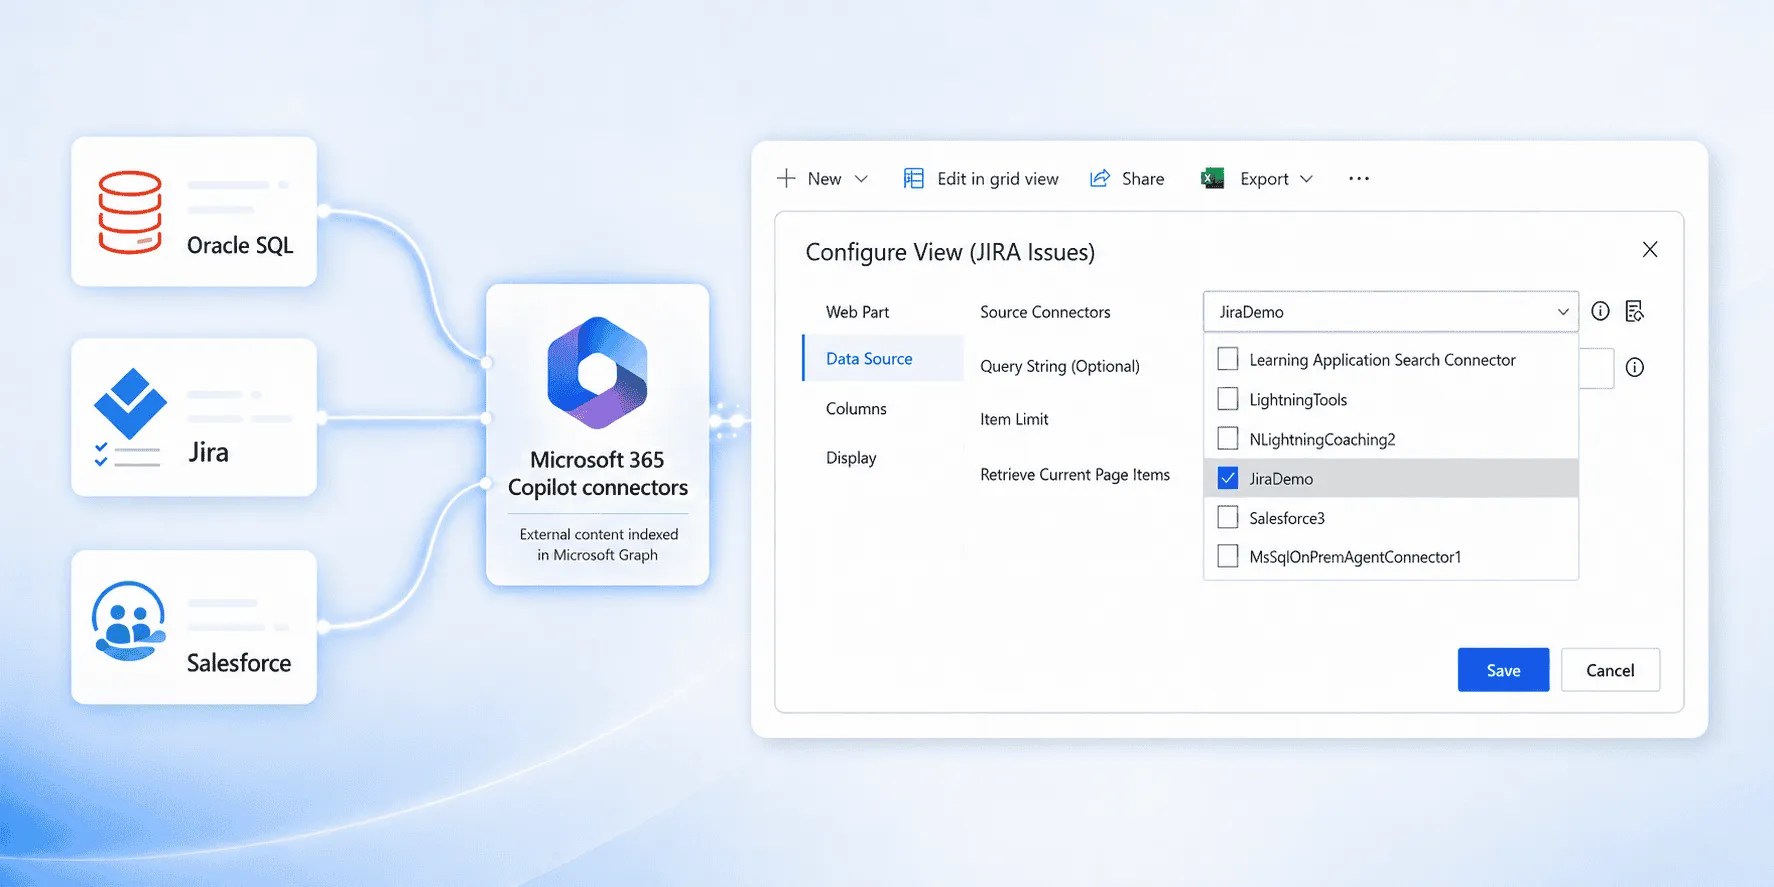Image resolution: width=1774 pixels, height=887 pixels.
Task: Click the Edit in grid view label
Action: [x=998, y=179]
